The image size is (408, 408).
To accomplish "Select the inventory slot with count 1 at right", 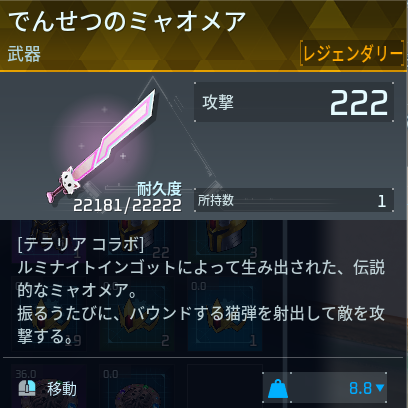I will [225, 315].
